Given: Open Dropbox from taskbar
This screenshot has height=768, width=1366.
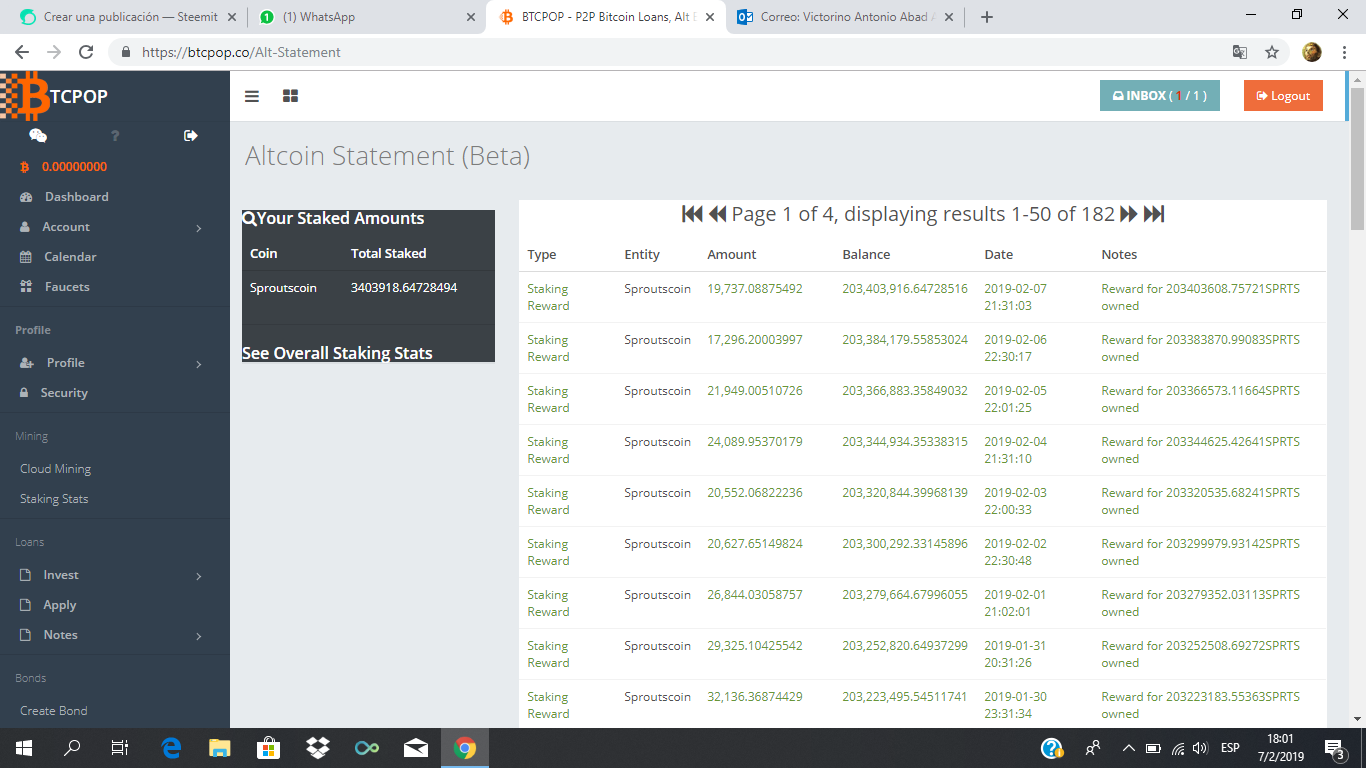Looking at the screenshot, I should coord(318,748).
